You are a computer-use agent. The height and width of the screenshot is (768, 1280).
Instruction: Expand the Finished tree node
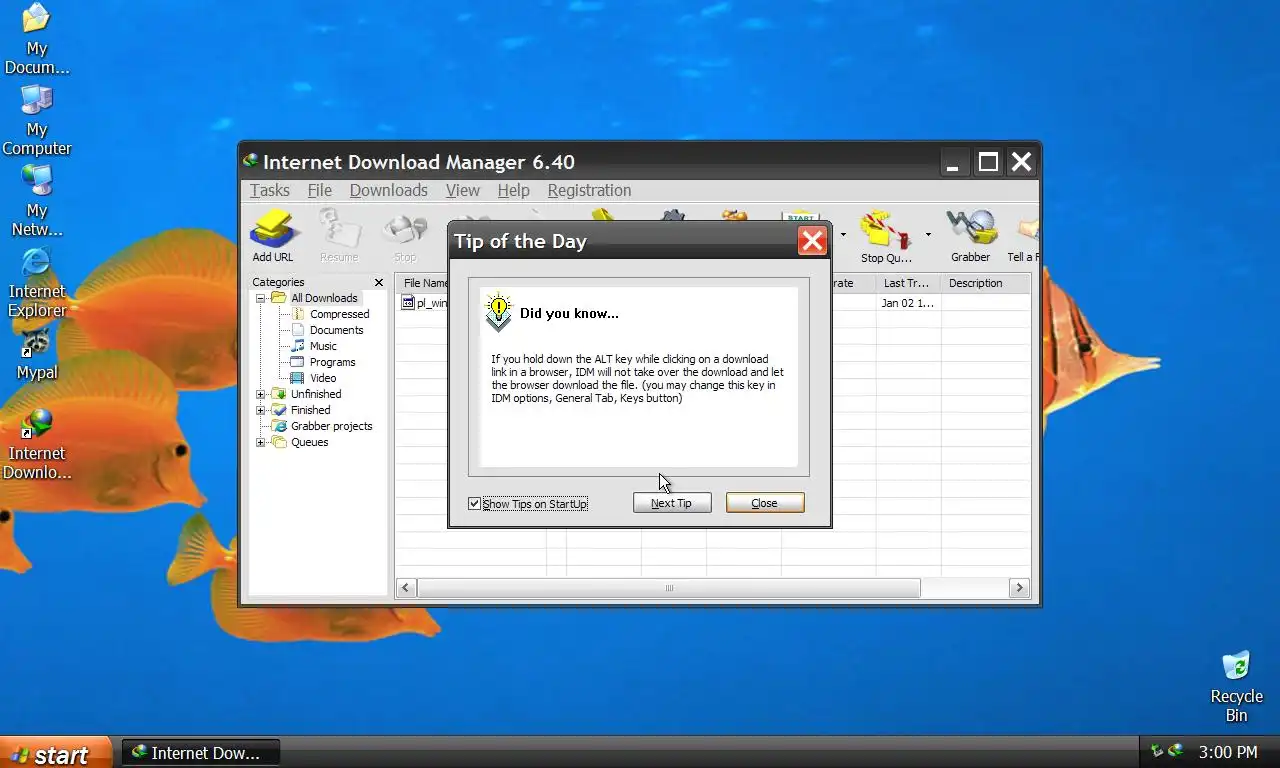261,410
